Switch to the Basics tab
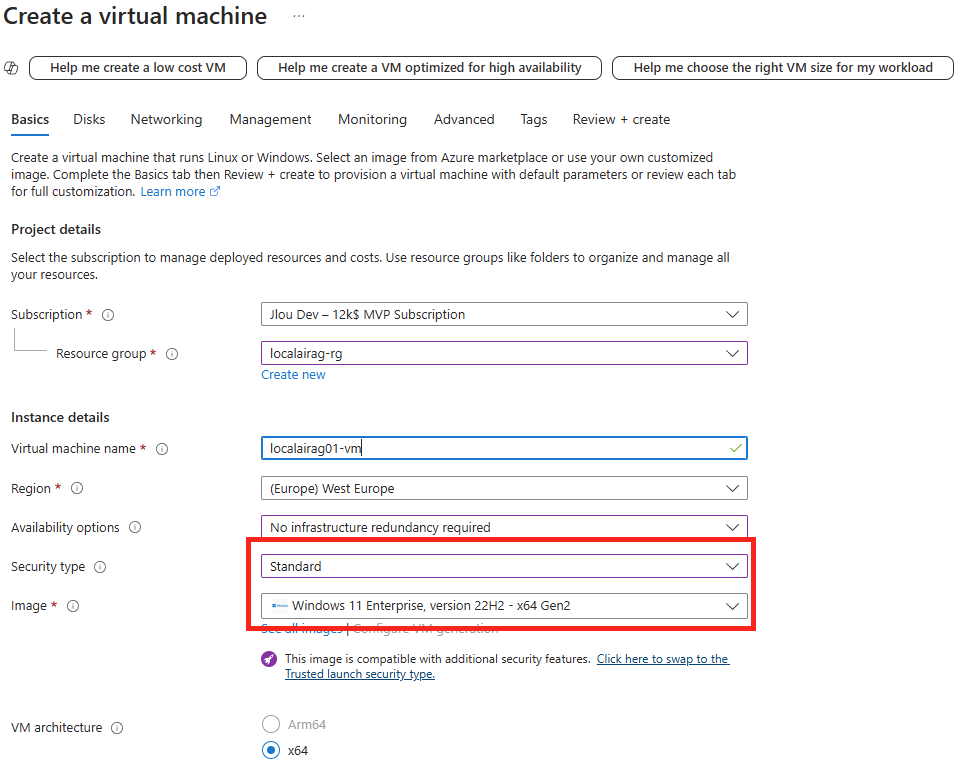Viewport: 962px width, 769px height. 30,120
